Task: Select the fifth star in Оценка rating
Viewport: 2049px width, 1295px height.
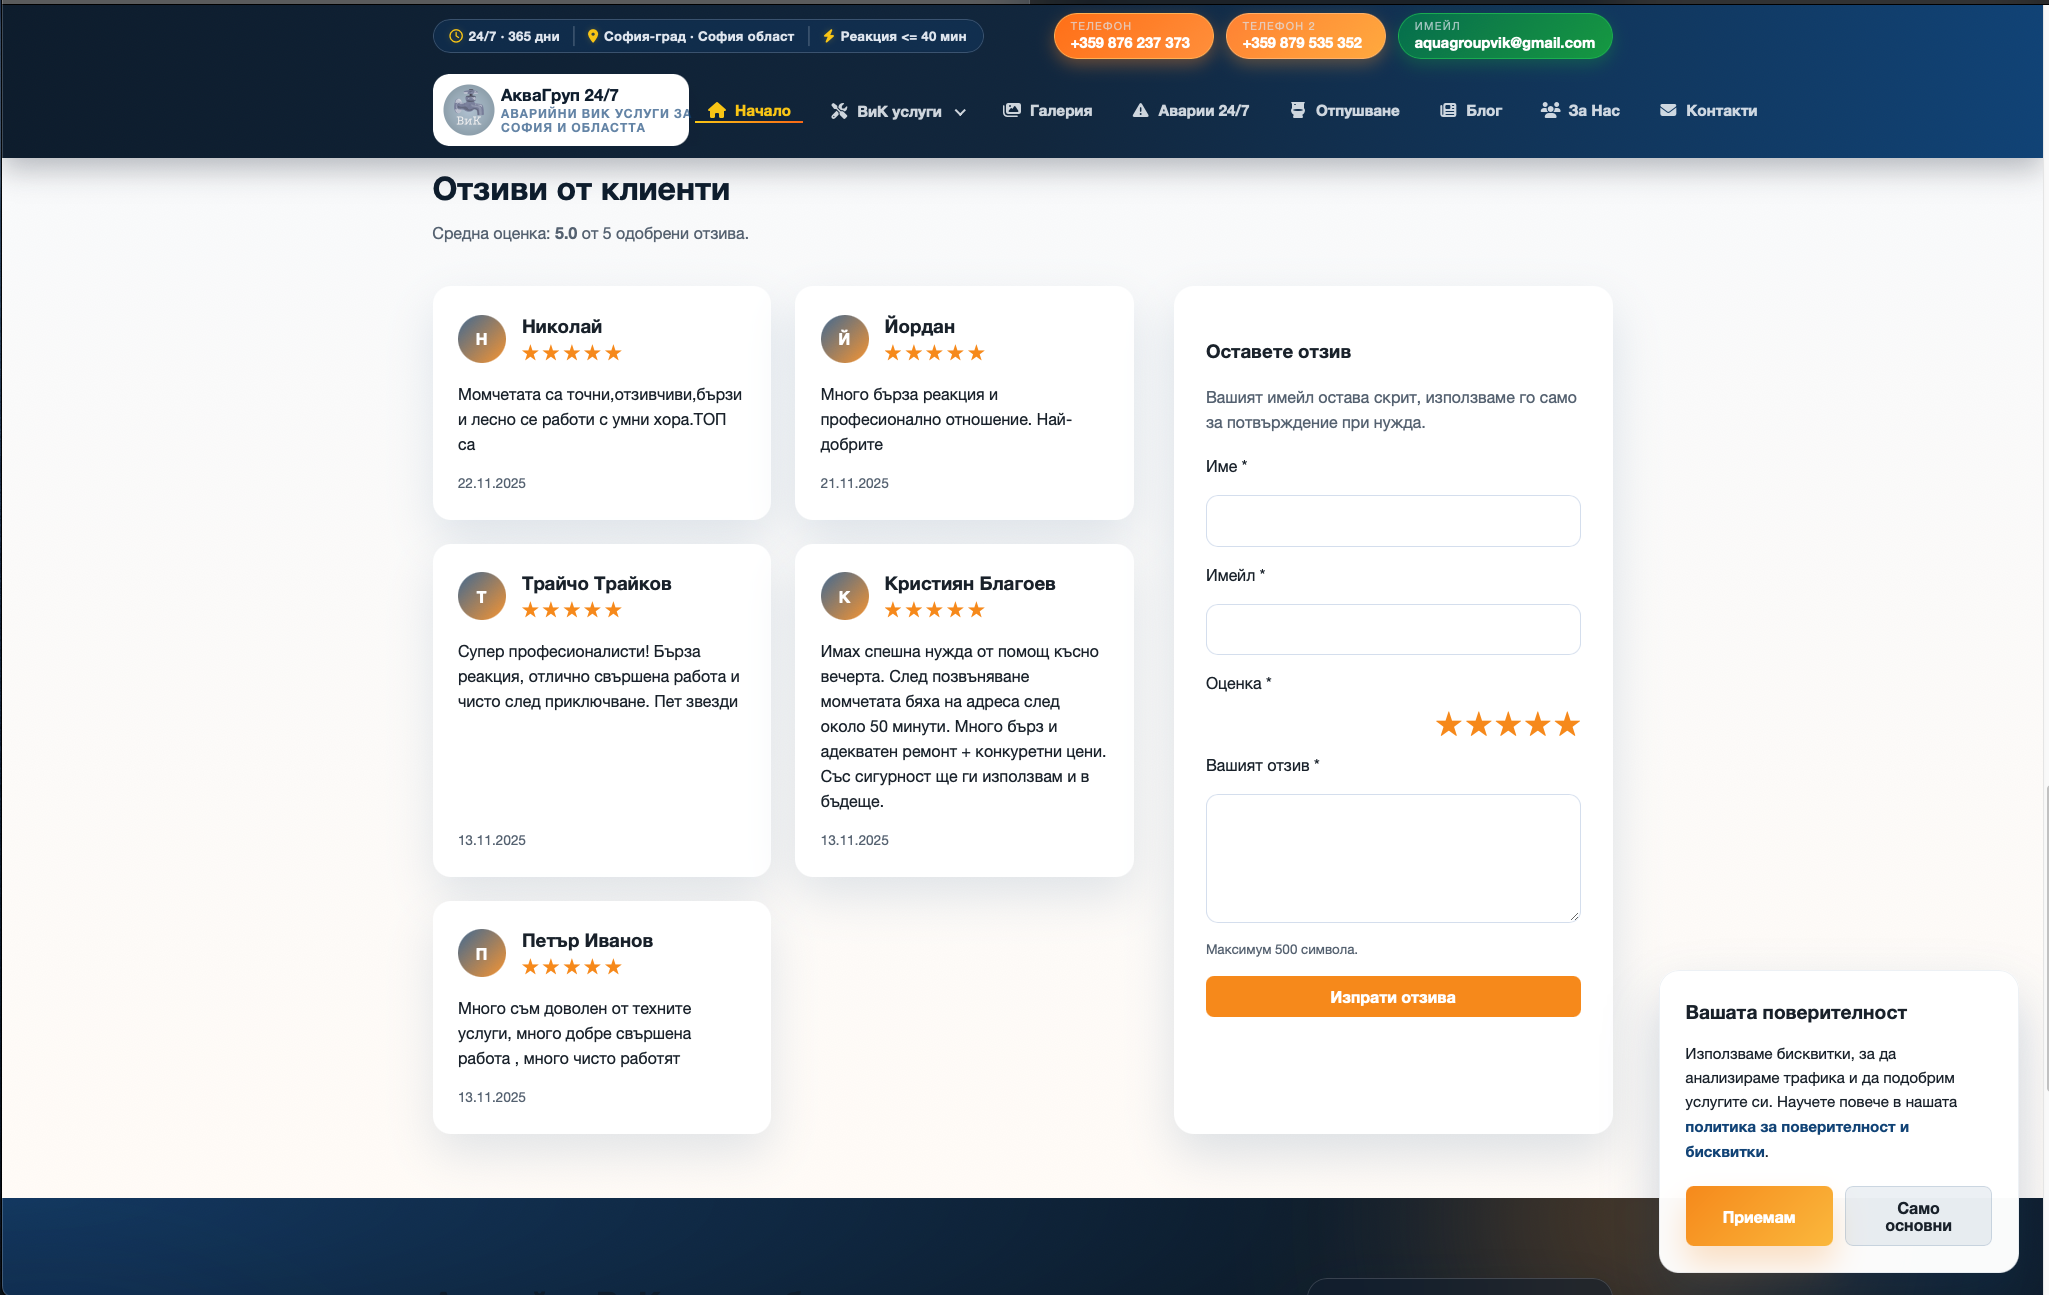Action: pyautogui.click(x=1567, y=724)
